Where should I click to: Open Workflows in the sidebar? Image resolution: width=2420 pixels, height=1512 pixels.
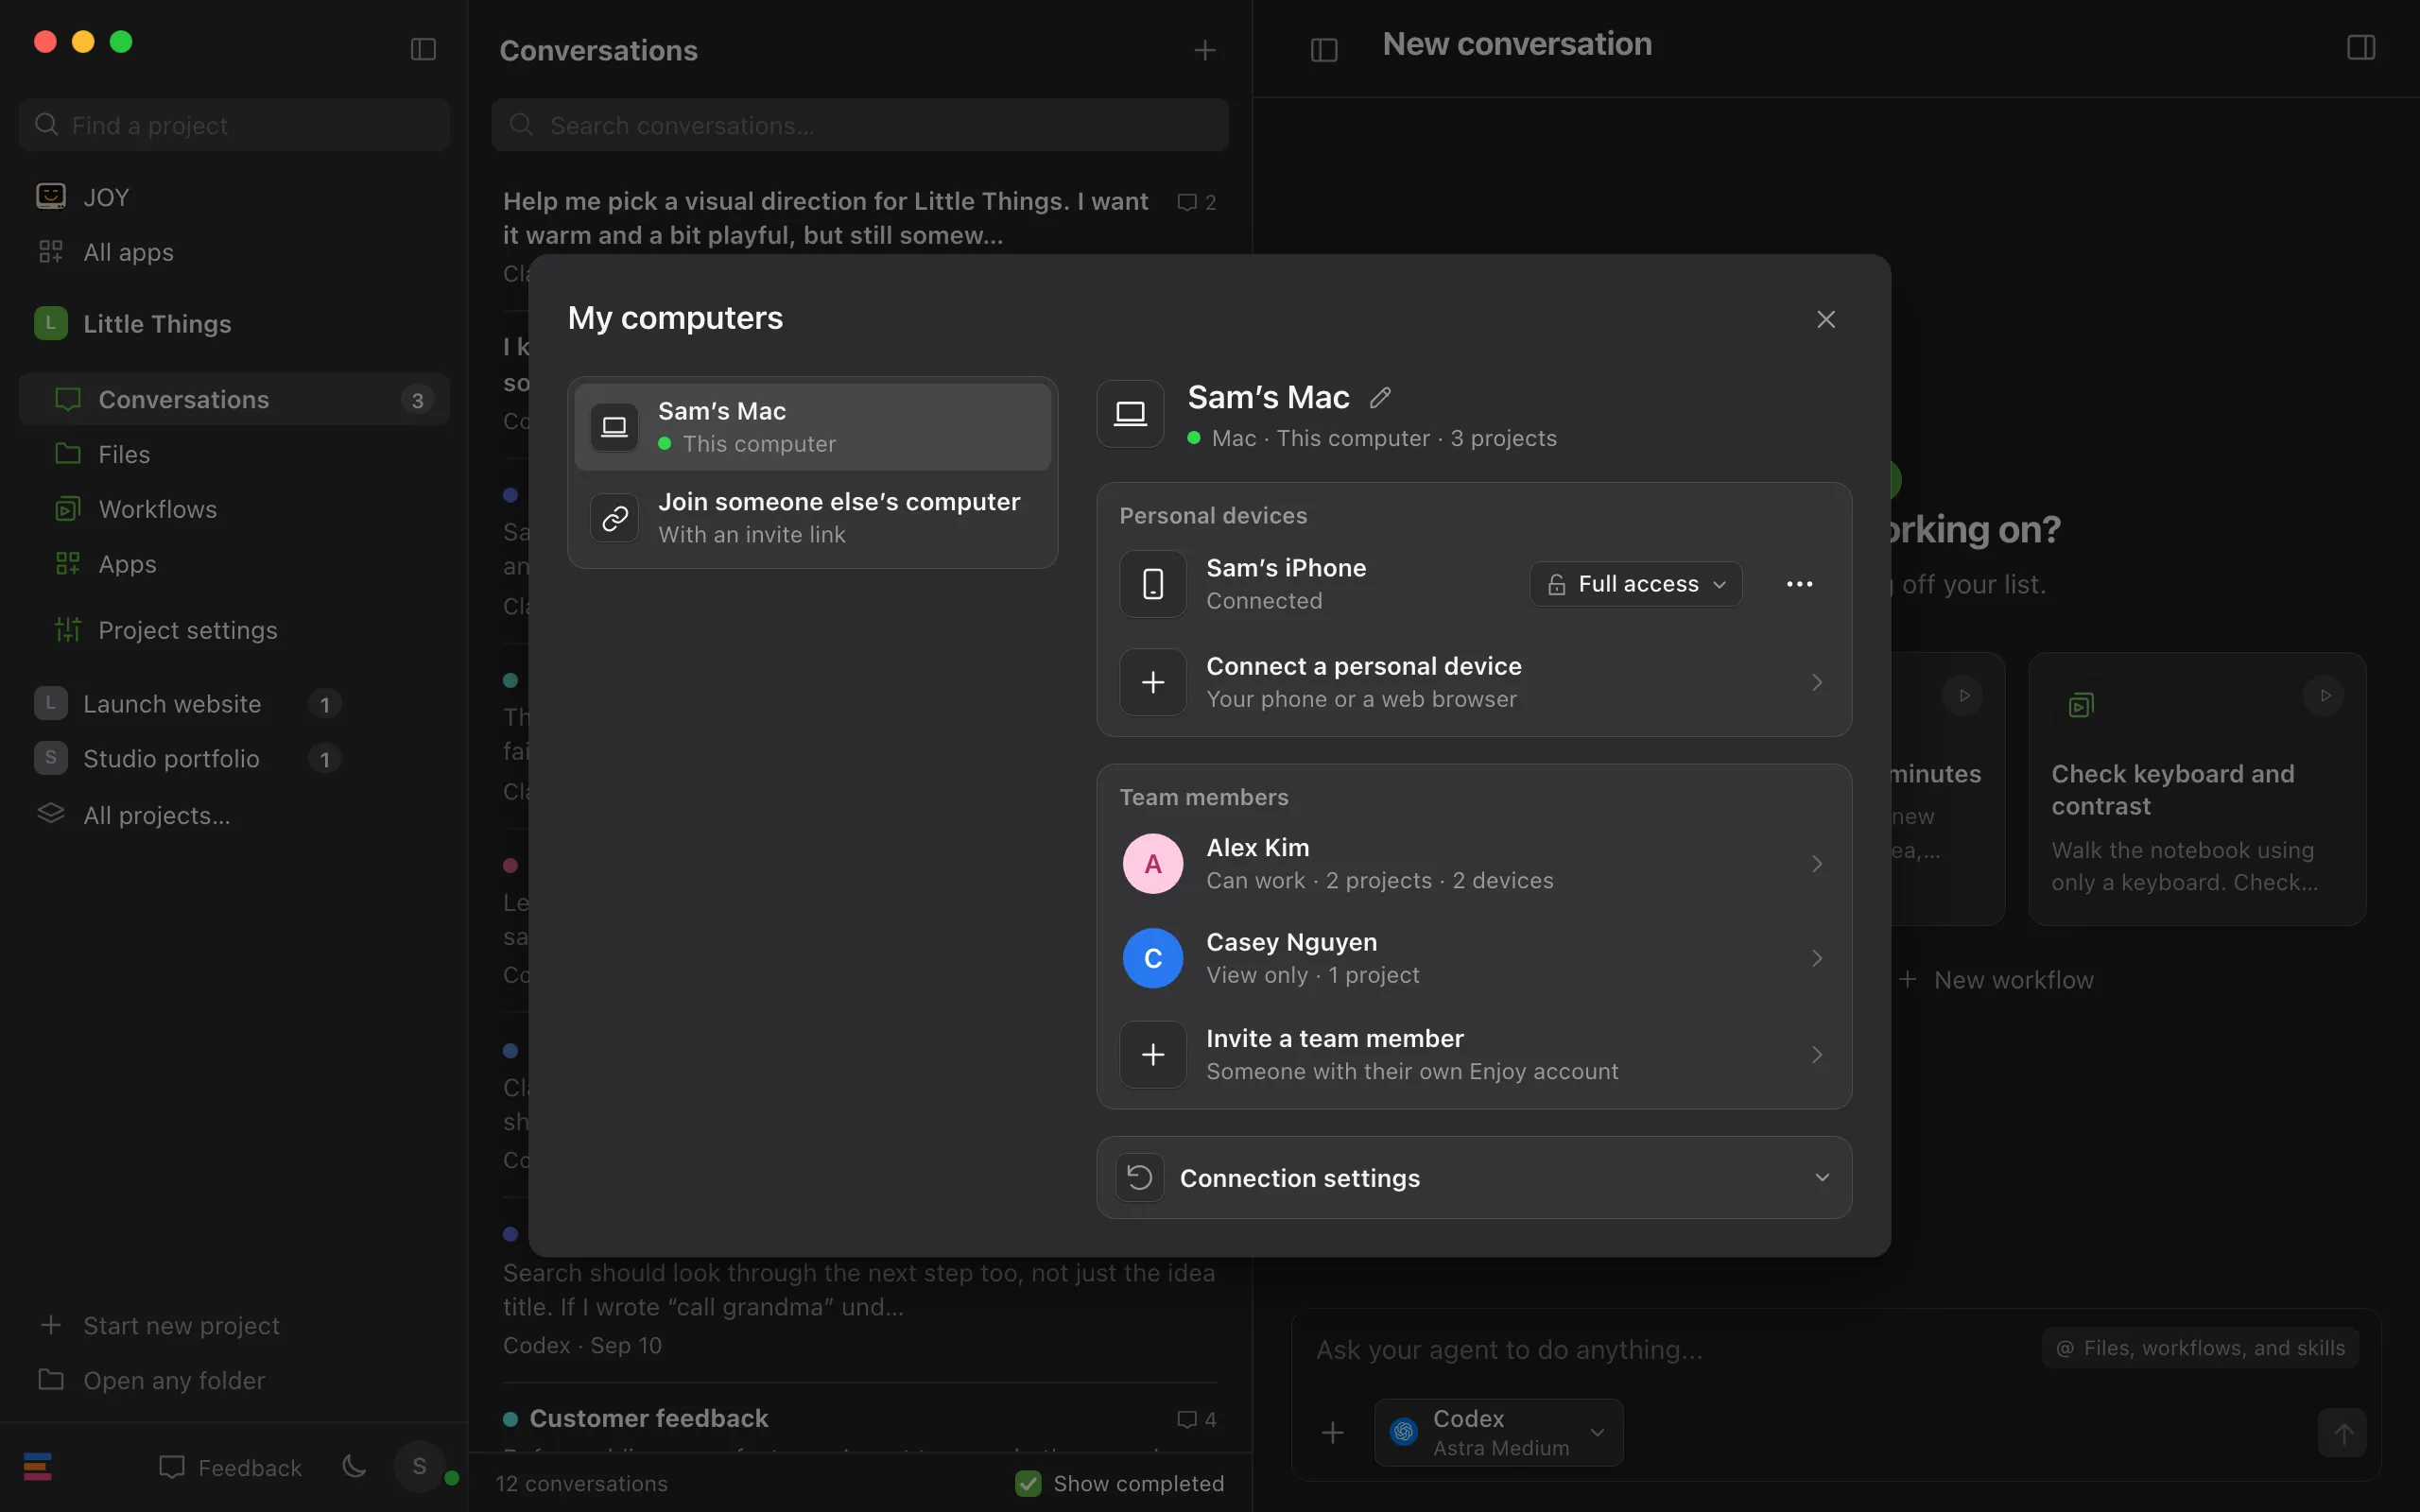pyautogui.click(x=234, y=509)
